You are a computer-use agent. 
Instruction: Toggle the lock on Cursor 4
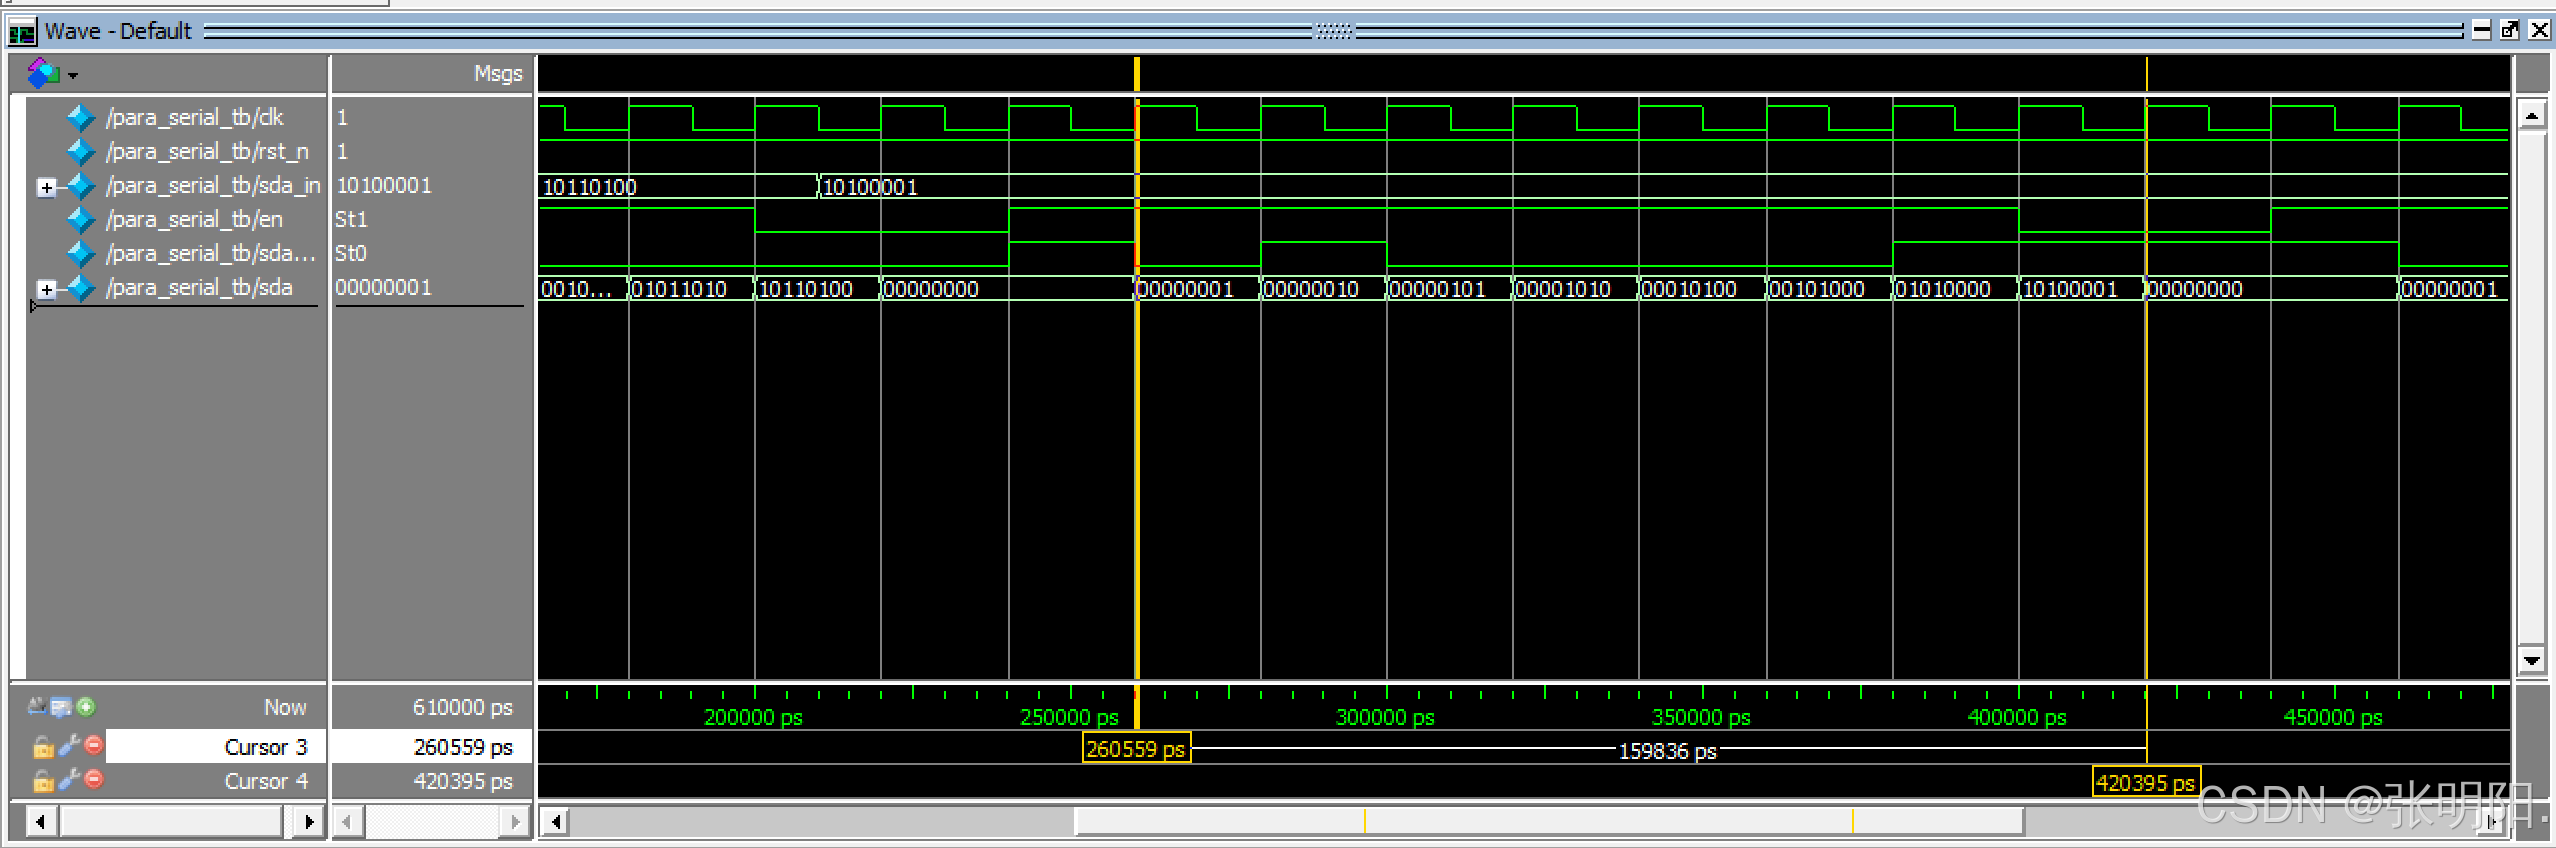click(43, 781)
